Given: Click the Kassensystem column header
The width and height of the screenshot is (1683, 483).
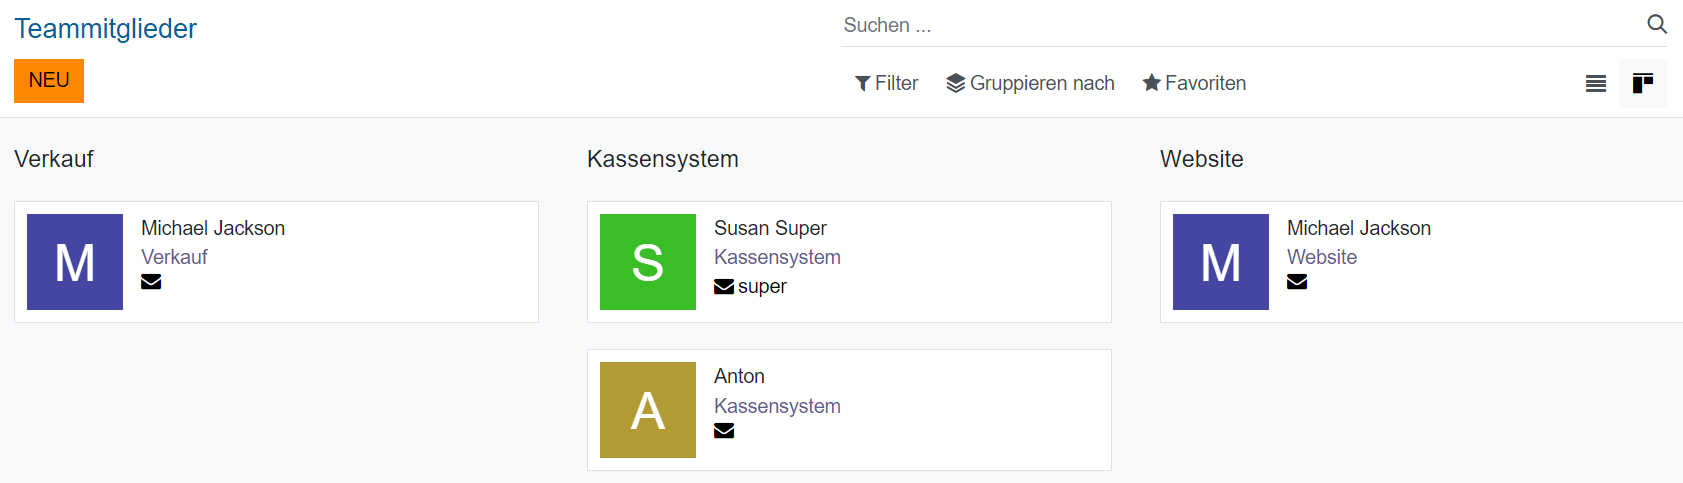Looking at the screenshot, I should click(x=663, y=159).
